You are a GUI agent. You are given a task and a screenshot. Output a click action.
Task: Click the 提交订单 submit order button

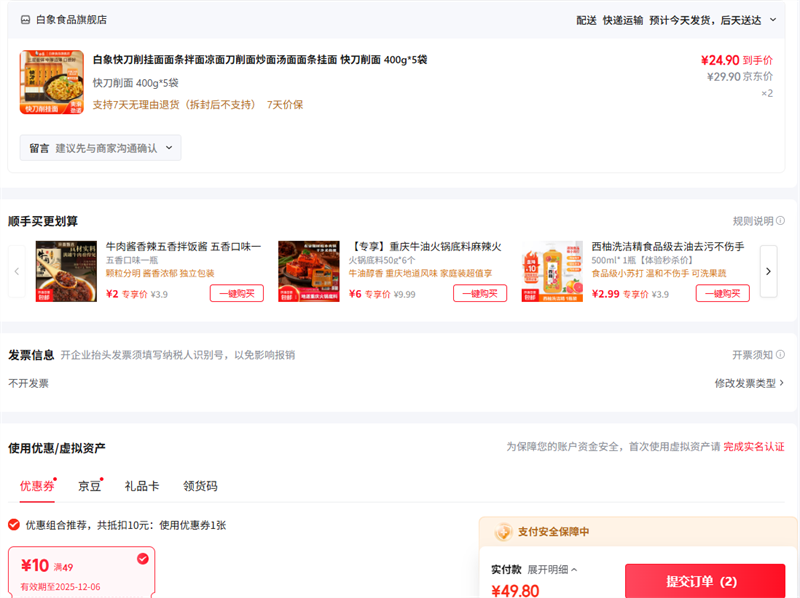[x=706, y=580]
